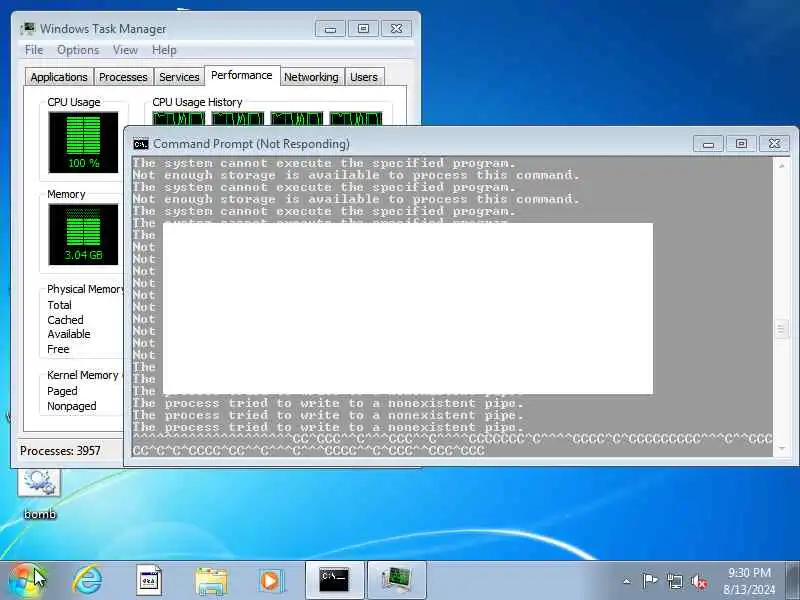Open View menu in Task Manager
The width and height of the screenshot is (800, 600).
click(125, 50)
